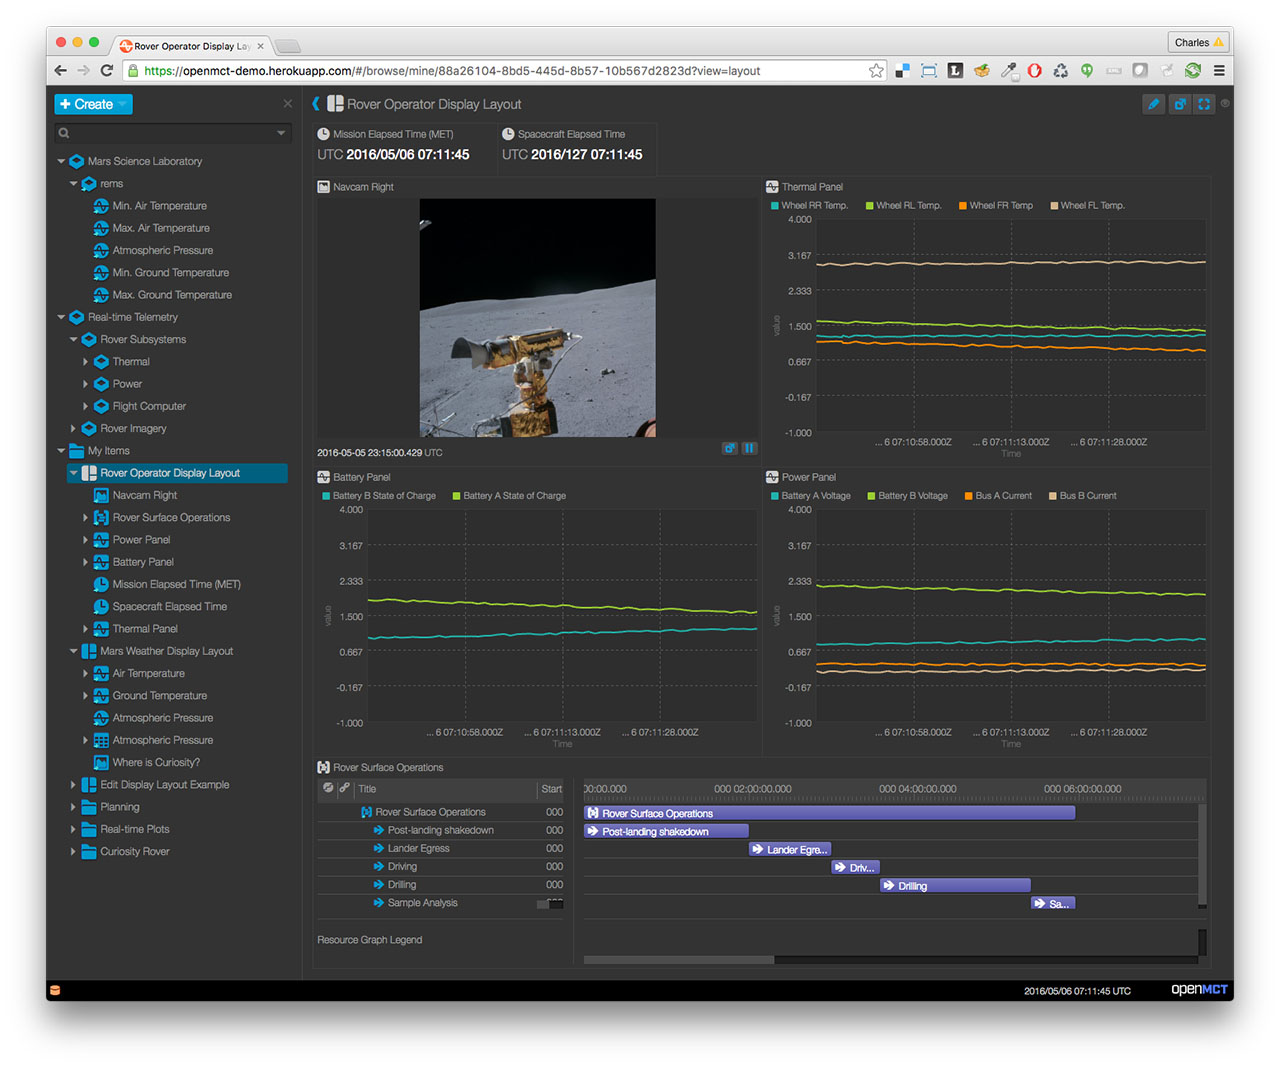Viewport: 1280px width, 1067px height.
Task: Toggle the eye visibility icon at top right
Action: 1225,104
